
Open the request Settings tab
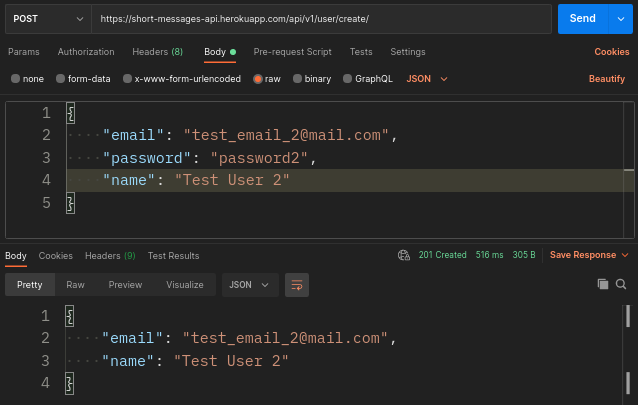coord(408,52)
